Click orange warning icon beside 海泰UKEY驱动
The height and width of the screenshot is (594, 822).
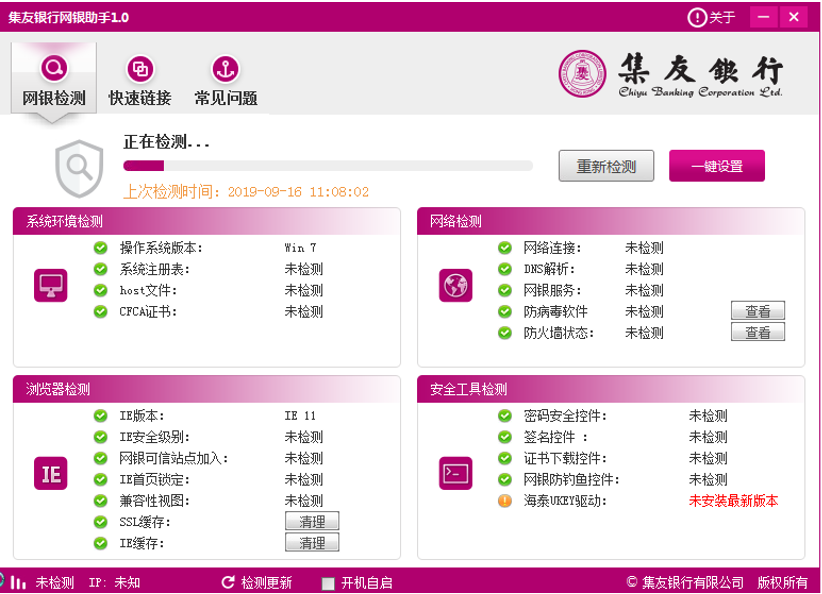click(x=505, y=501)
